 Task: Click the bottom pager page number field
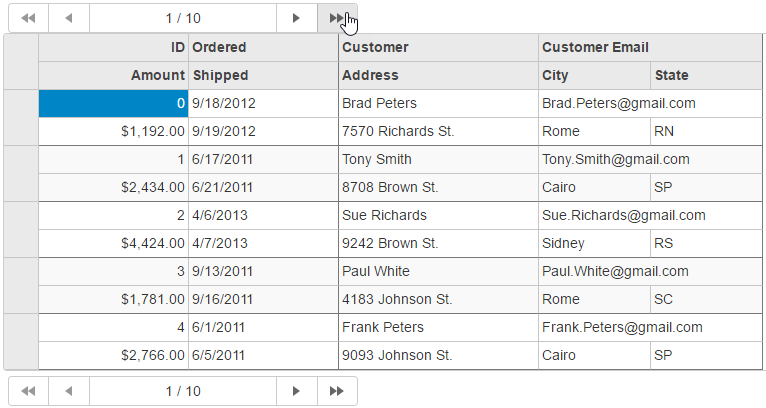[183, 391]
